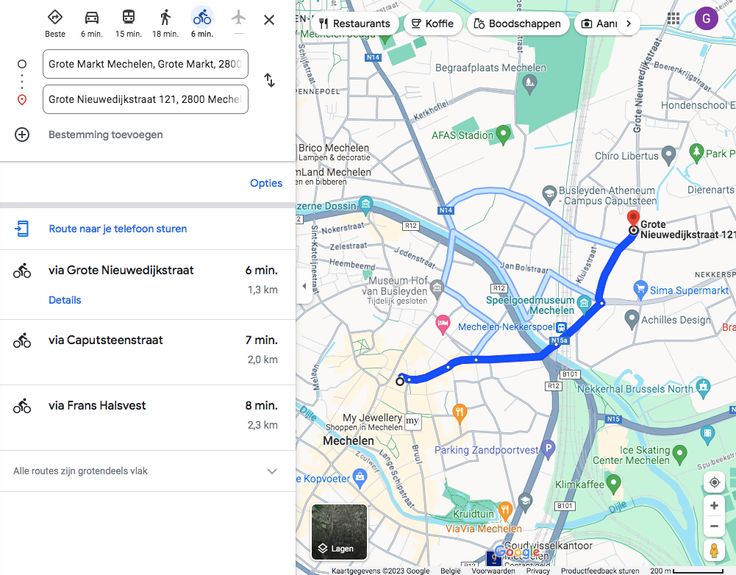Click the swap start and destination arrows
This screenshot has width=736, height=575.
coord(269,80)
